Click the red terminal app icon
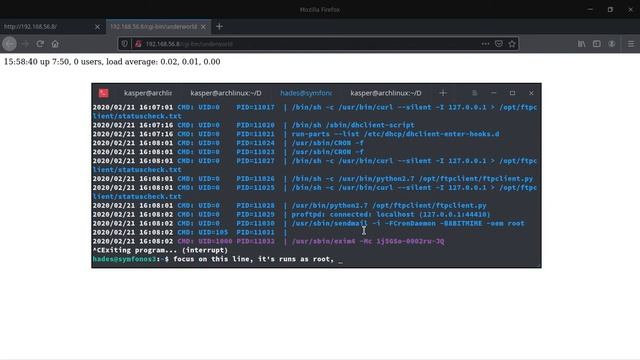Viewport: 640px width, 360px height. click(x=104, y=93)
